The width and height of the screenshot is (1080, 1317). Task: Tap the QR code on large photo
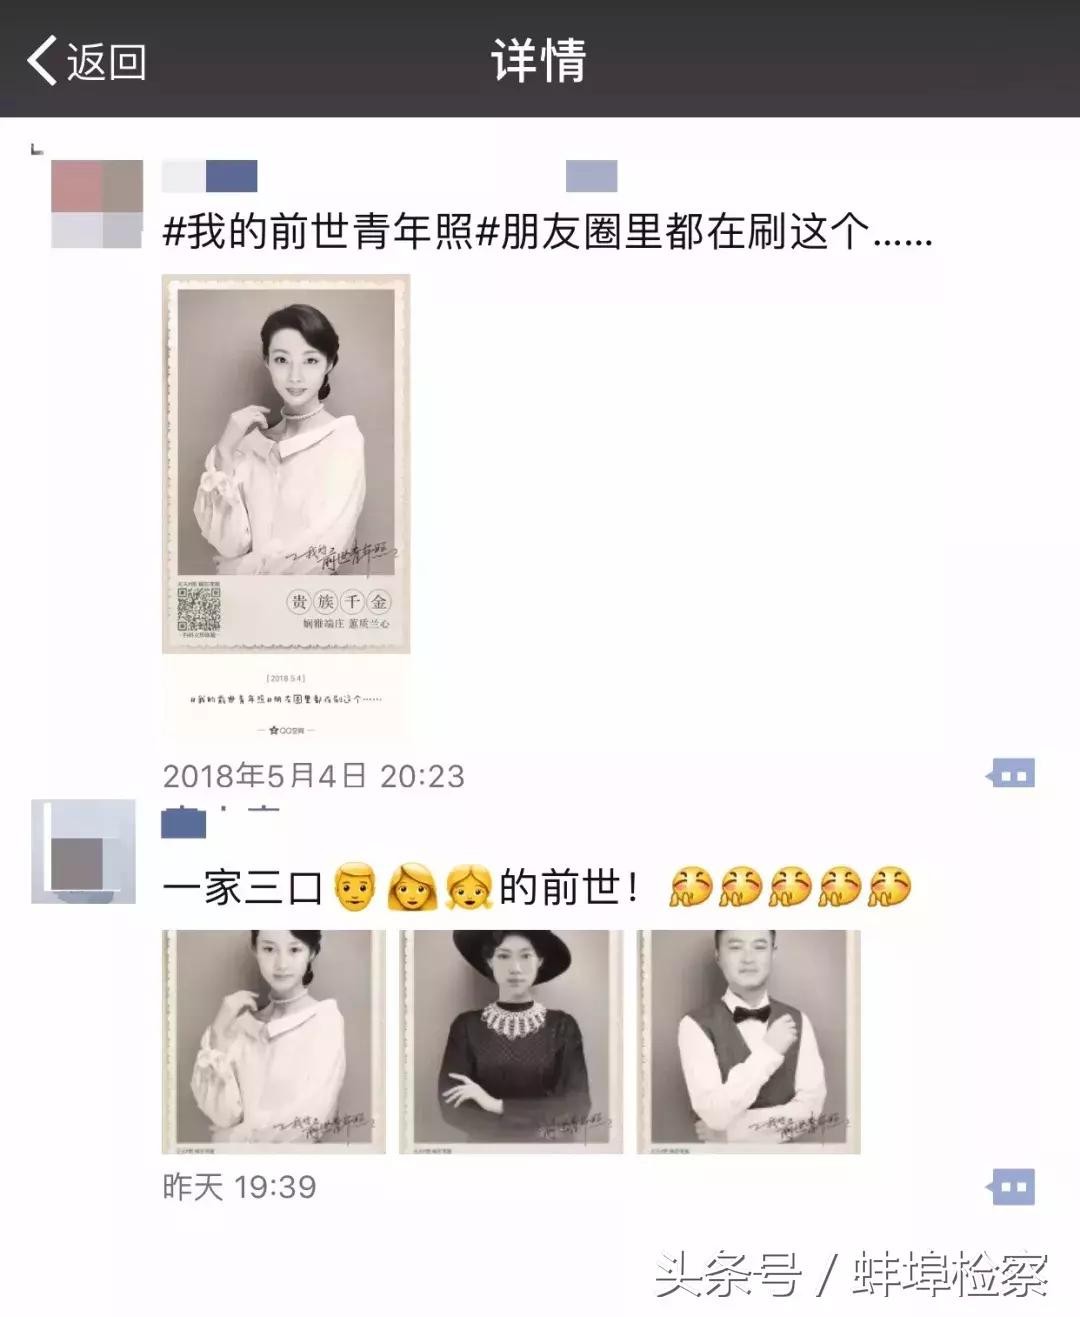point(198,609)
